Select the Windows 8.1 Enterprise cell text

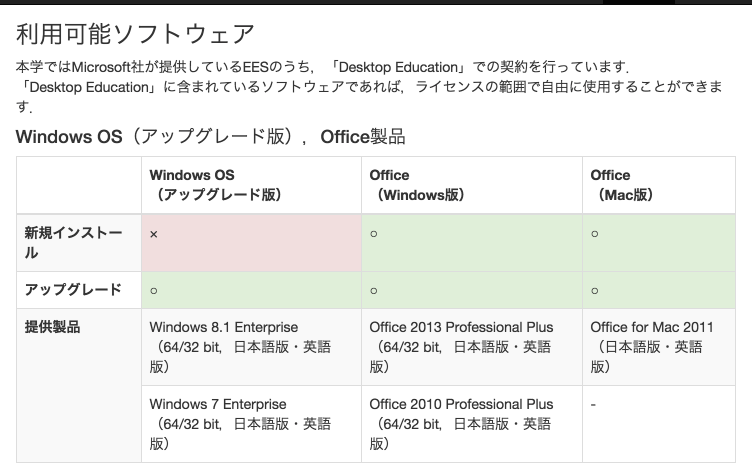tap(223, 327)
